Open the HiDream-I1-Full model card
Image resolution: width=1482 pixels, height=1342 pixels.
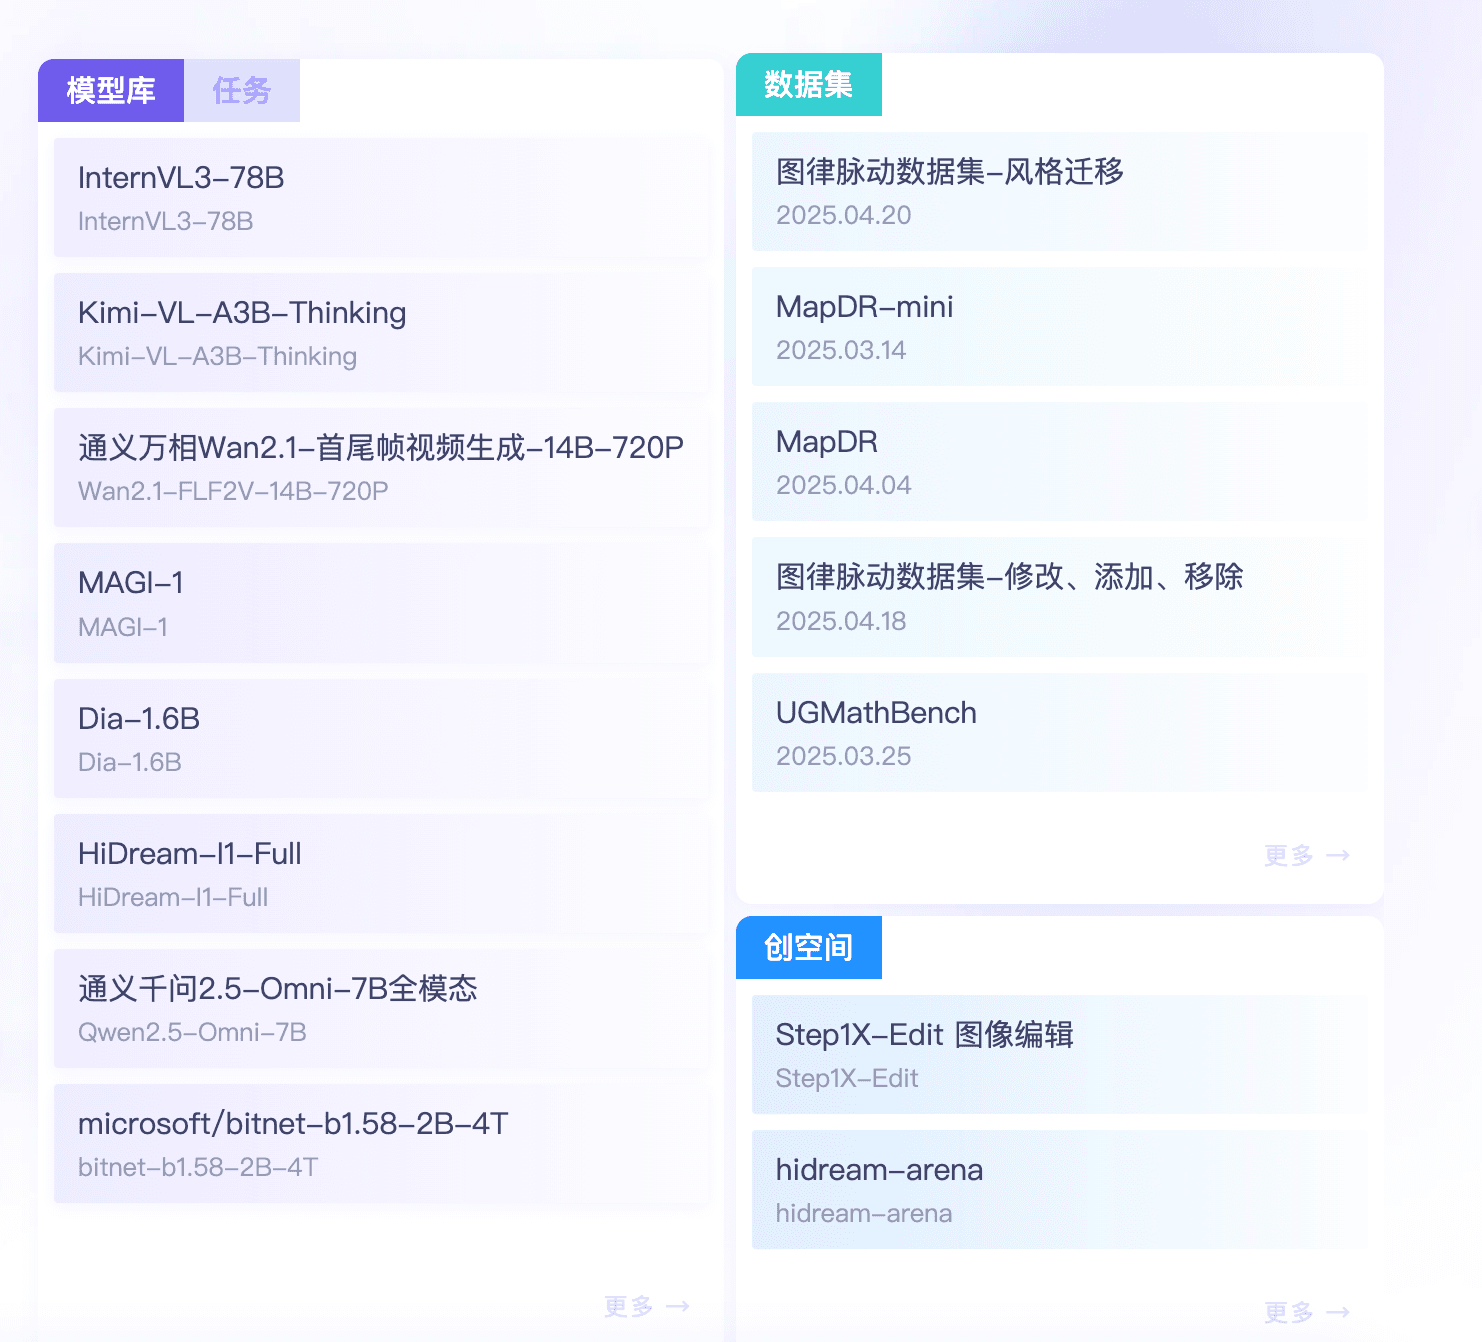pyautogui.click(x=381, y=873)
